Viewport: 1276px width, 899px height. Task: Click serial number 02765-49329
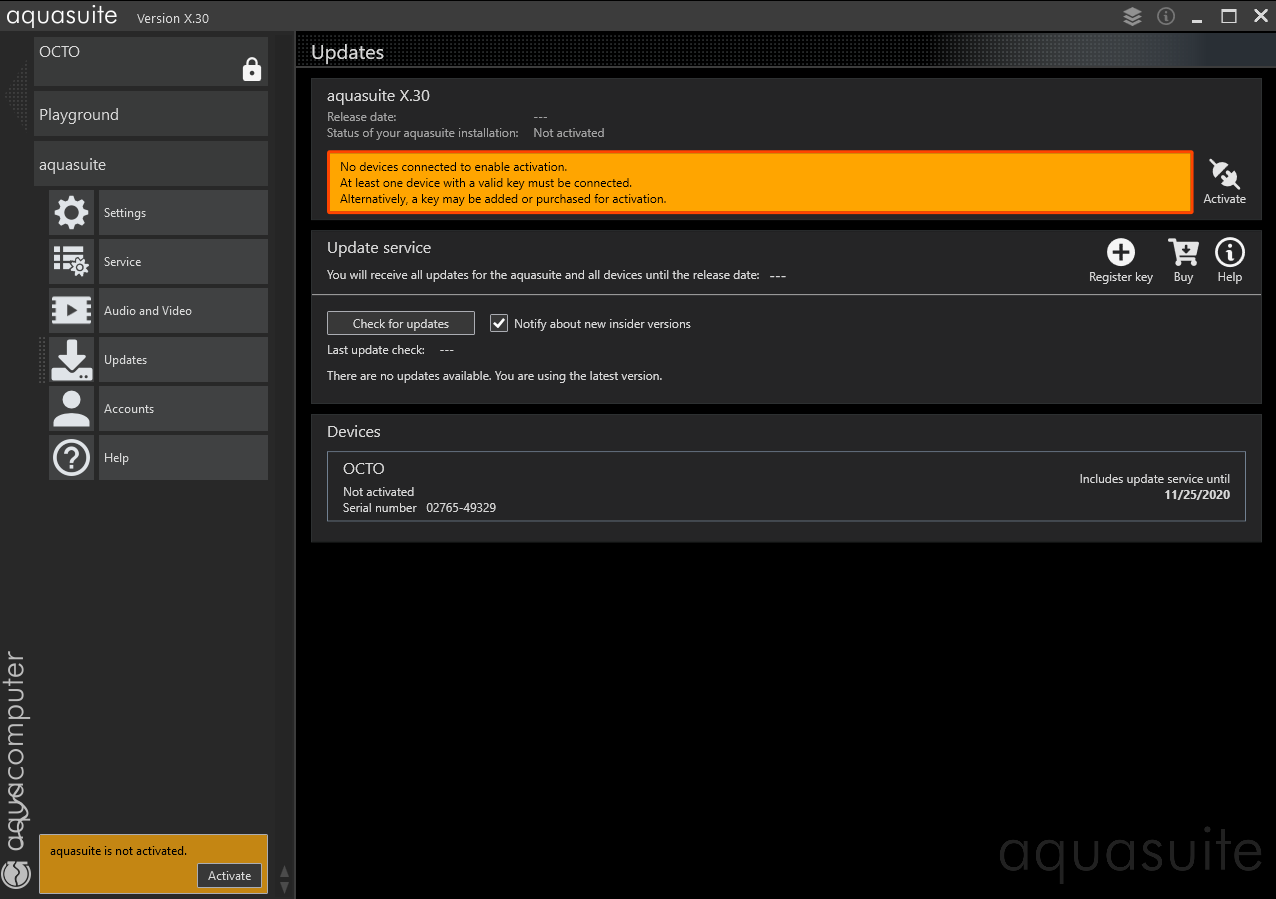point(461,508)
